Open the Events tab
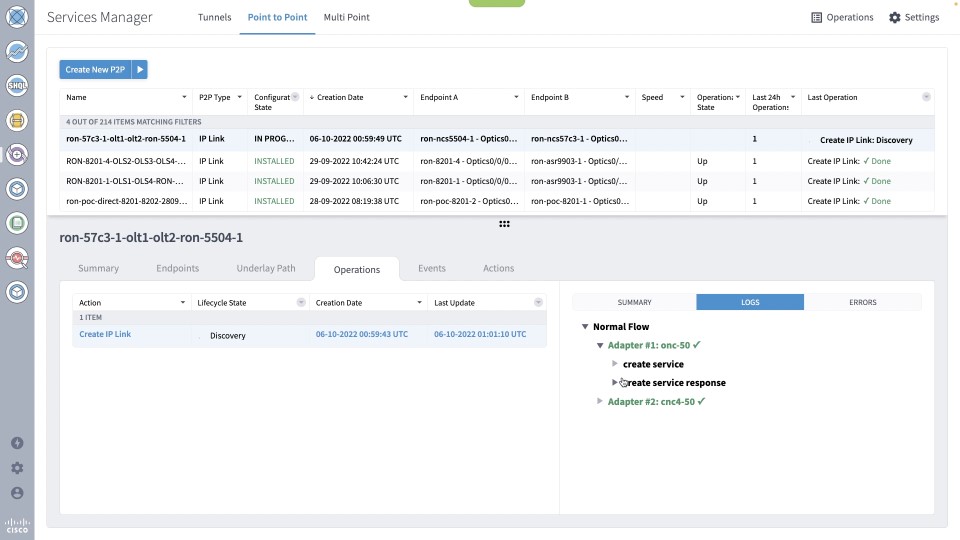This screenshot has width=960, height=540. [432, 268]
